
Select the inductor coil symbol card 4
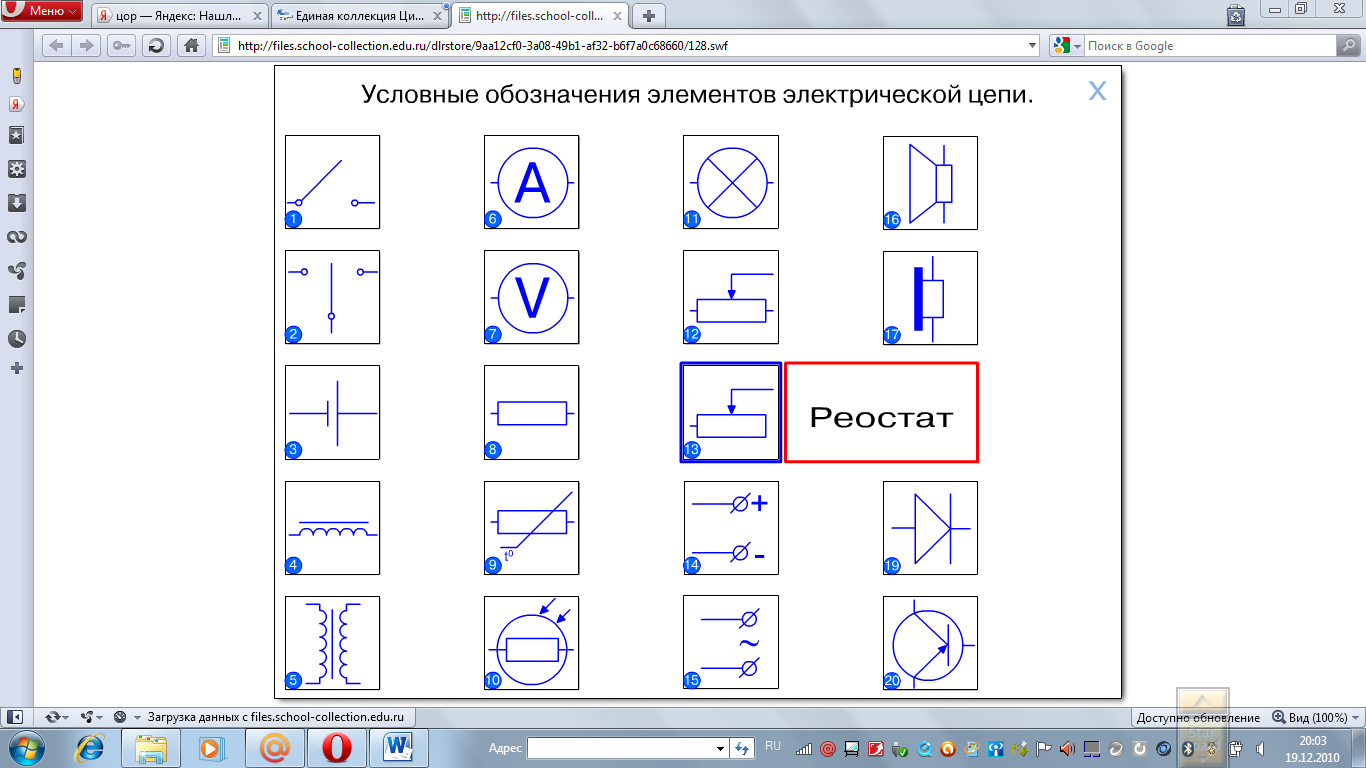[332, 528]
